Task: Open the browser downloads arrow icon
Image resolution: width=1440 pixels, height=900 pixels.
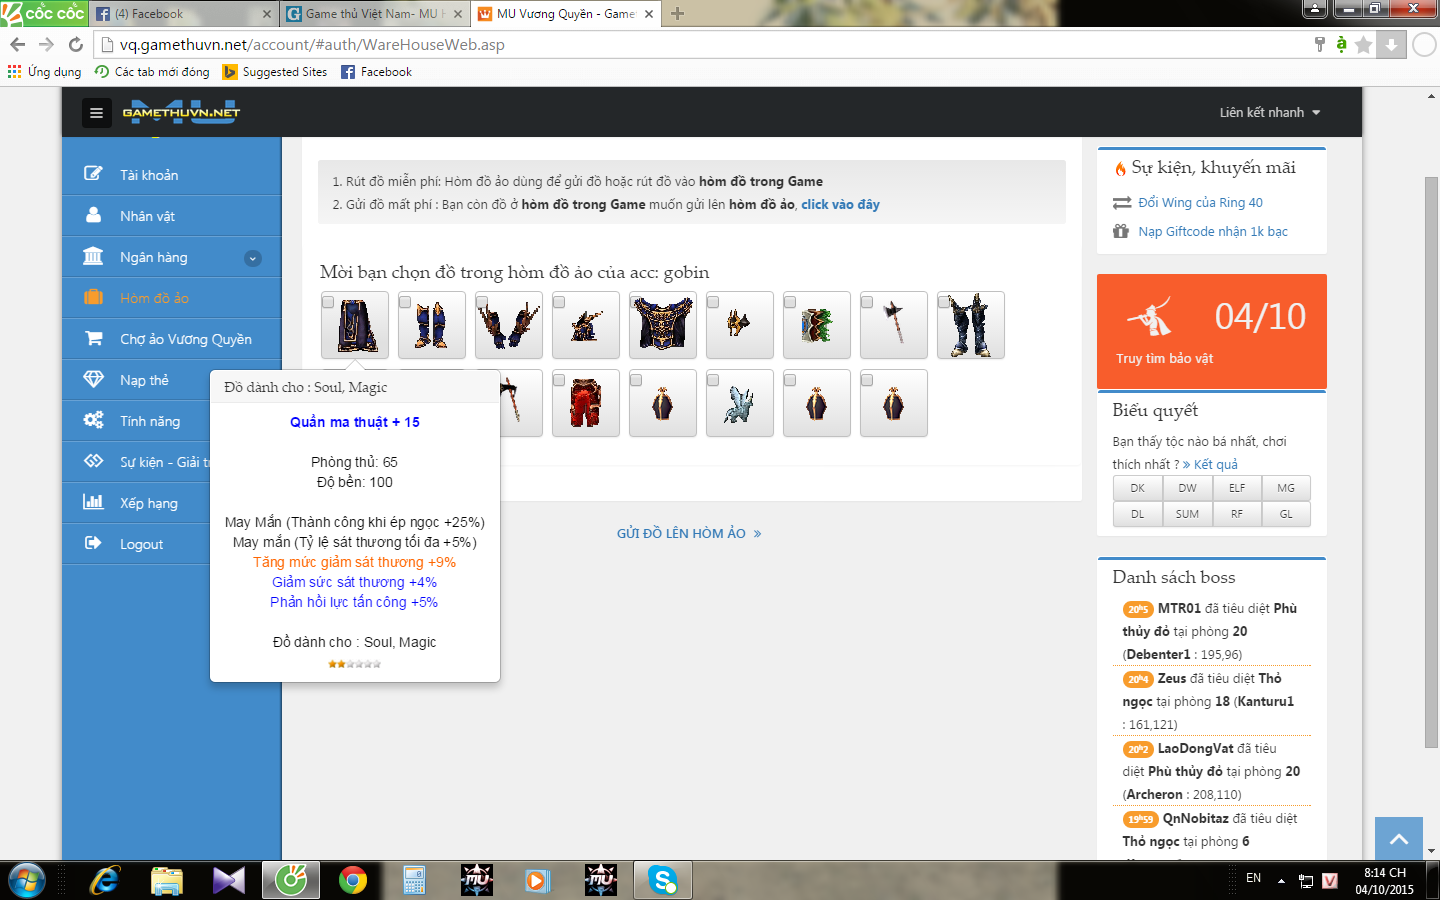Action: pos(1391,44)
